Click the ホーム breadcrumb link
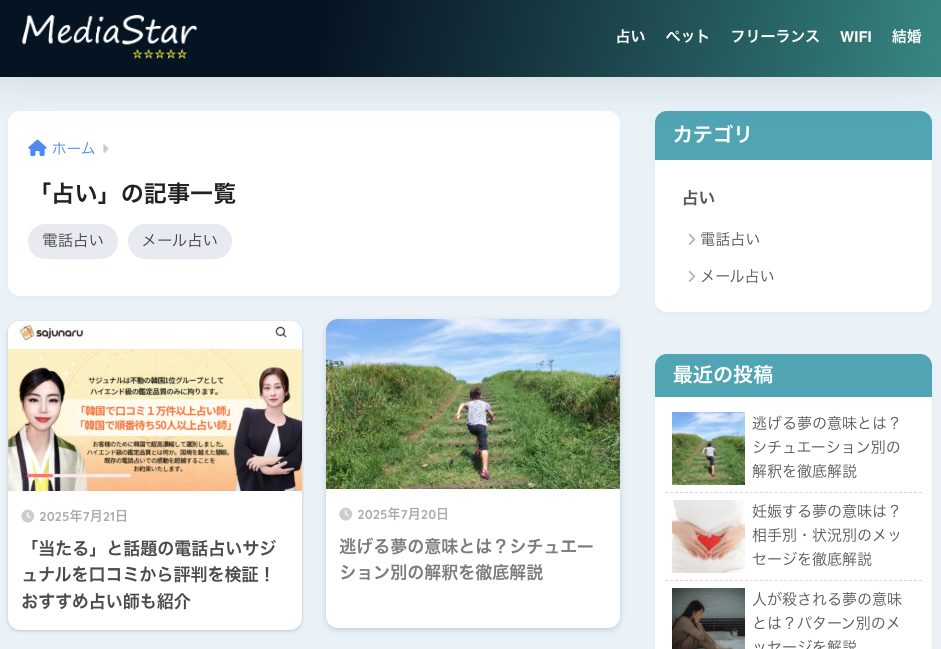The width and height of the screenshot is (941, 649). tap(73, 148)
